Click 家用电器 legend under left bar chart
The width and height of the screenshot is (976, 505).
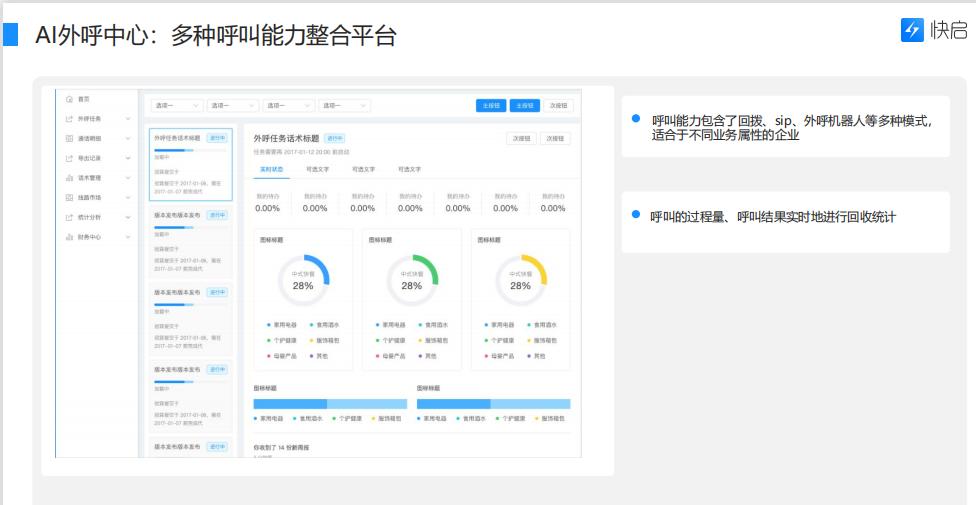[268, 419]
